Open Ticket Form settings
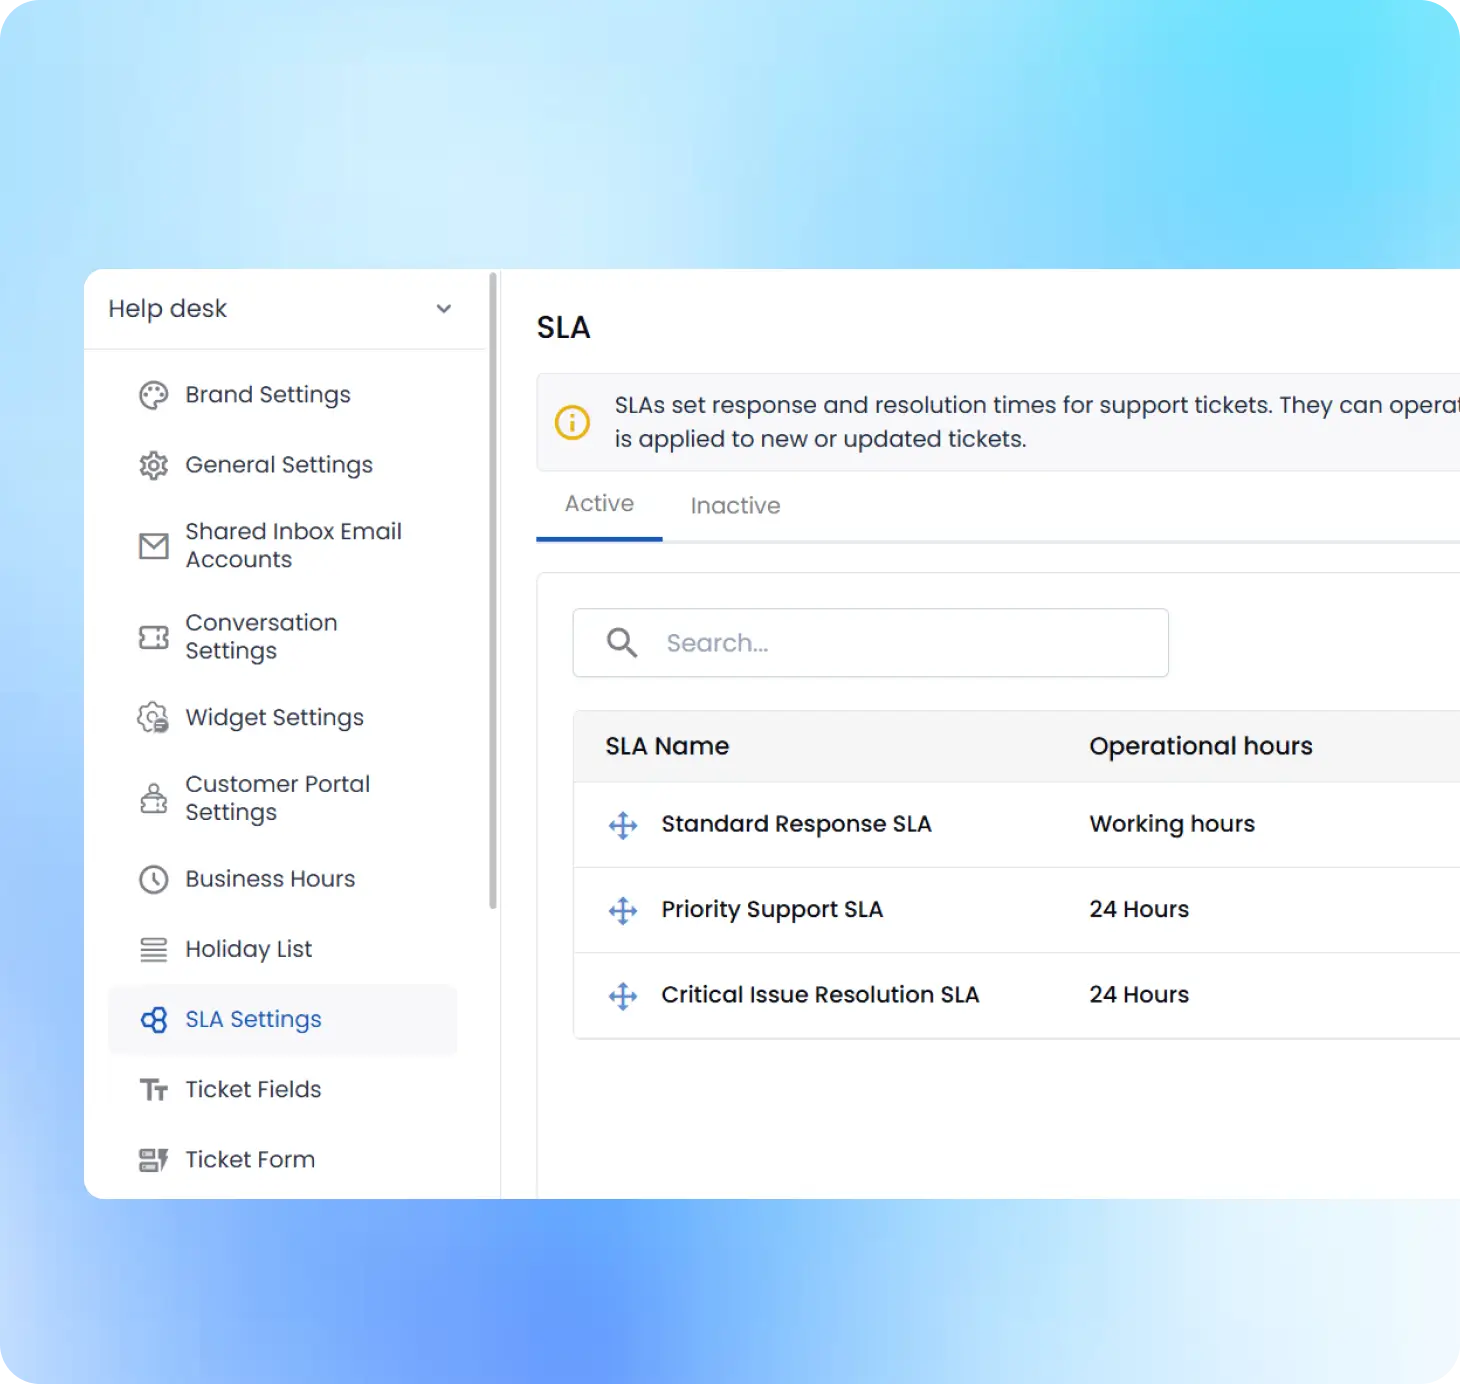Screen dimensions: 1460x1384 [250, 1160]
